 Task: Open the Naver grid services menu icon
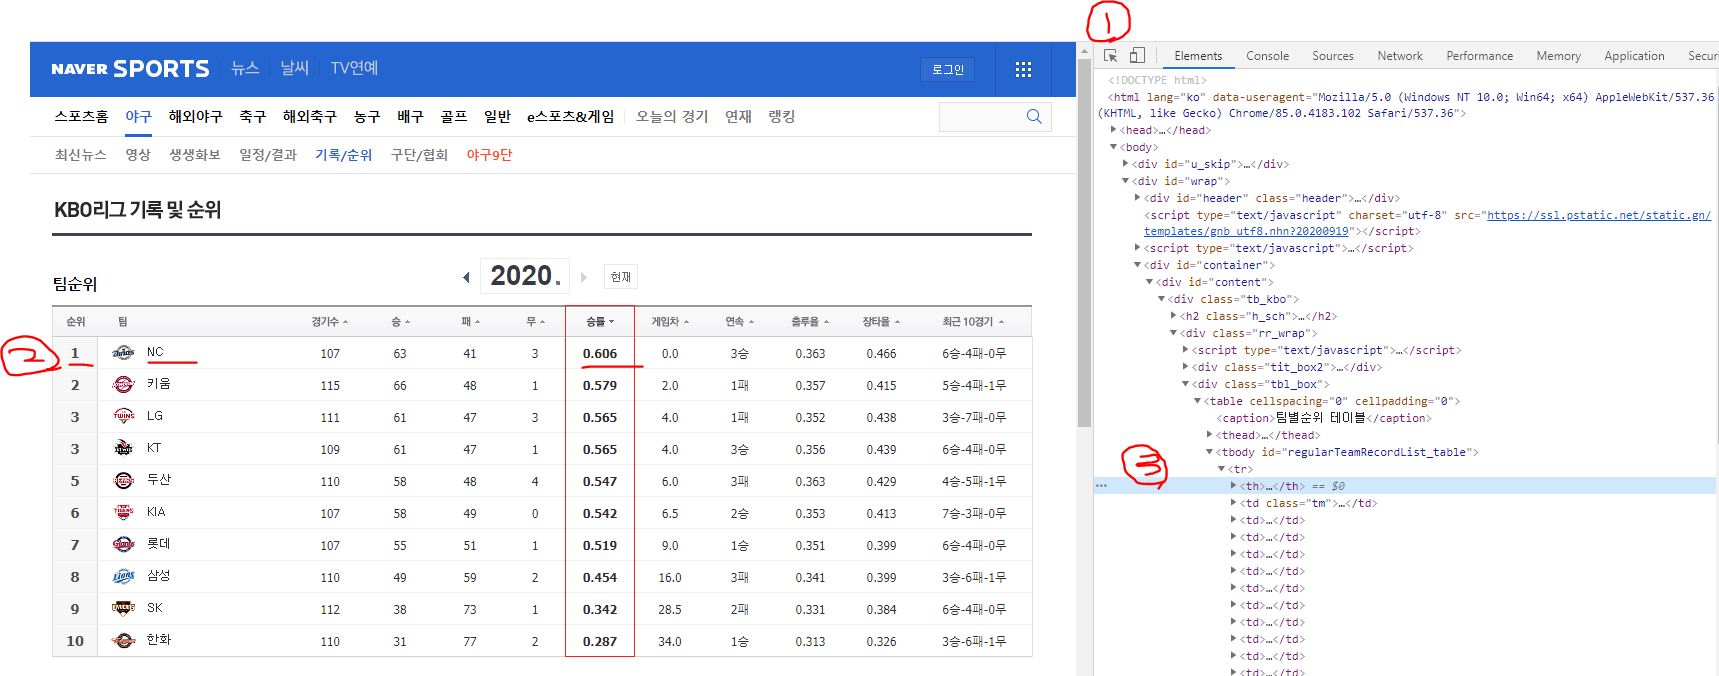[x=1023, y=69]
